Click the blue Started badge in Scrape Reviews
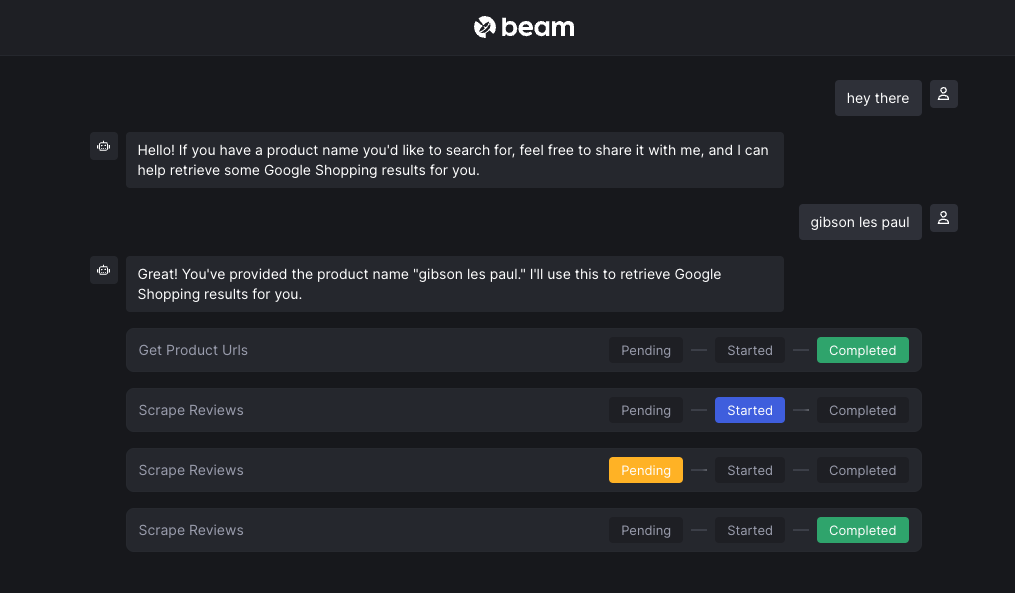Viewport: 1015px width, 593px height. pos(750,410)
